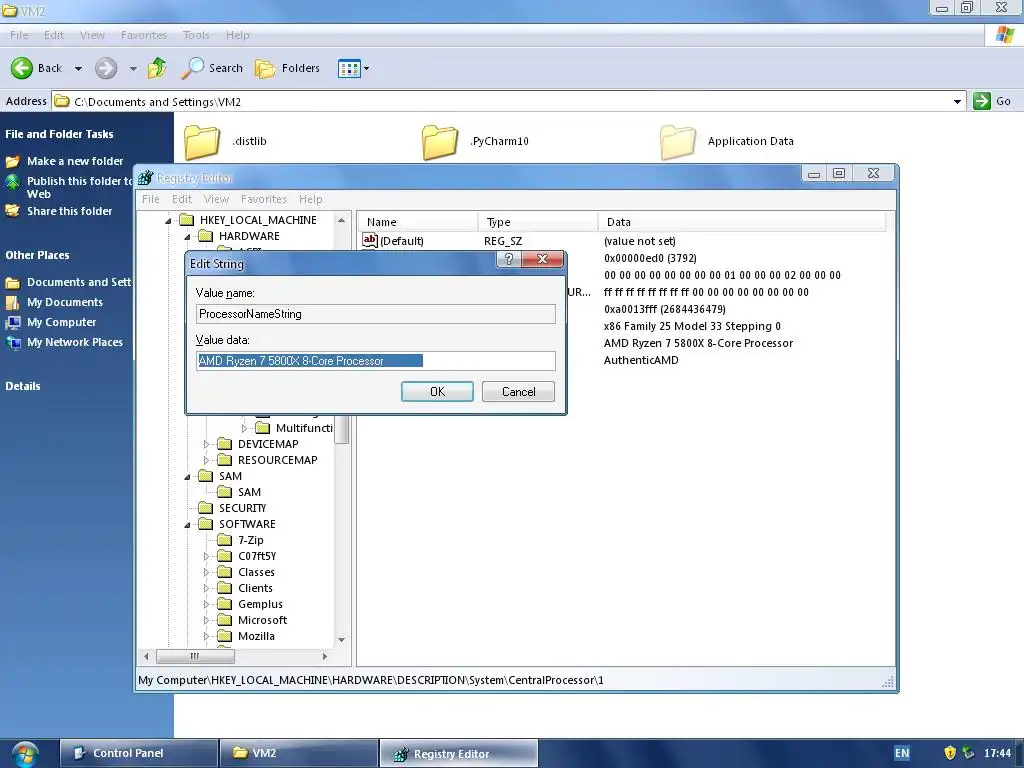This screenshot has width=1024, height=768.
Task: Open the .PyCharm10 folder
Action: [475, 141]
